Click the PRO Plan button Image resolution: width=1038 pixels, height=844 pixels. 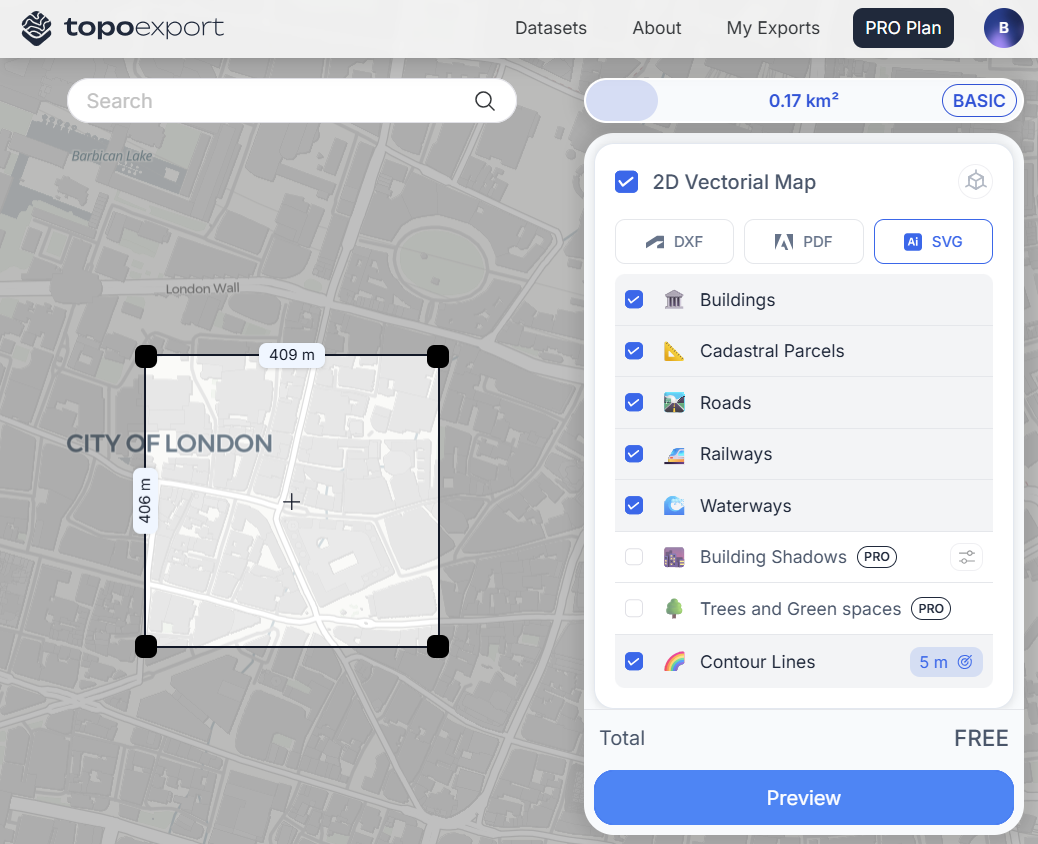click(903, 28)
